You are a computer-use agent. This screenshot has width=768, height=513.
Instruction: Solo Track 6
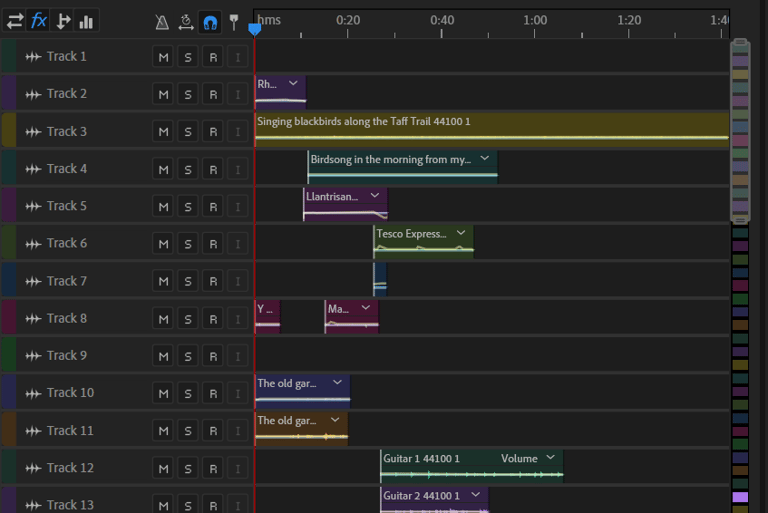tap(188, 244)
